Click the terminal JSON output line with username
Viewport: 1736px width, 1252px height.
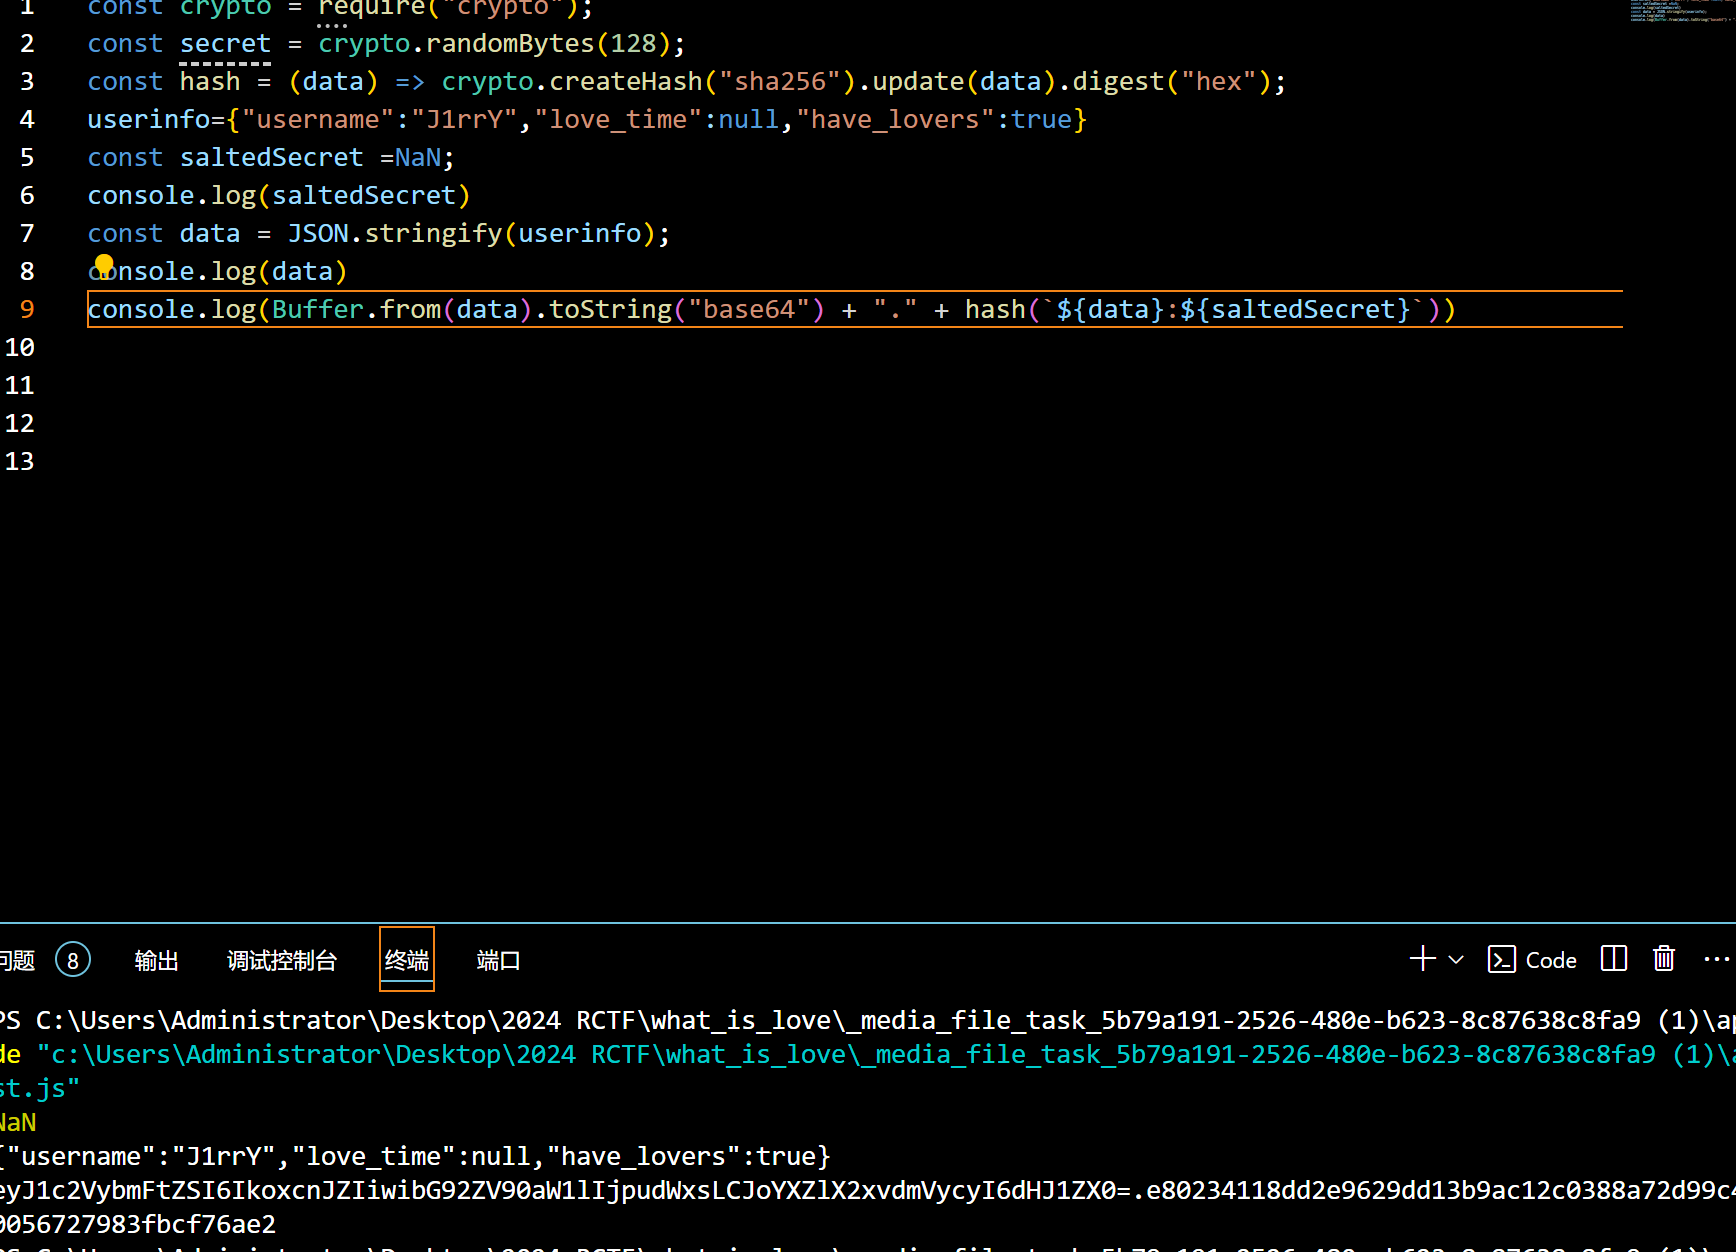click(x=415, y=1156)
